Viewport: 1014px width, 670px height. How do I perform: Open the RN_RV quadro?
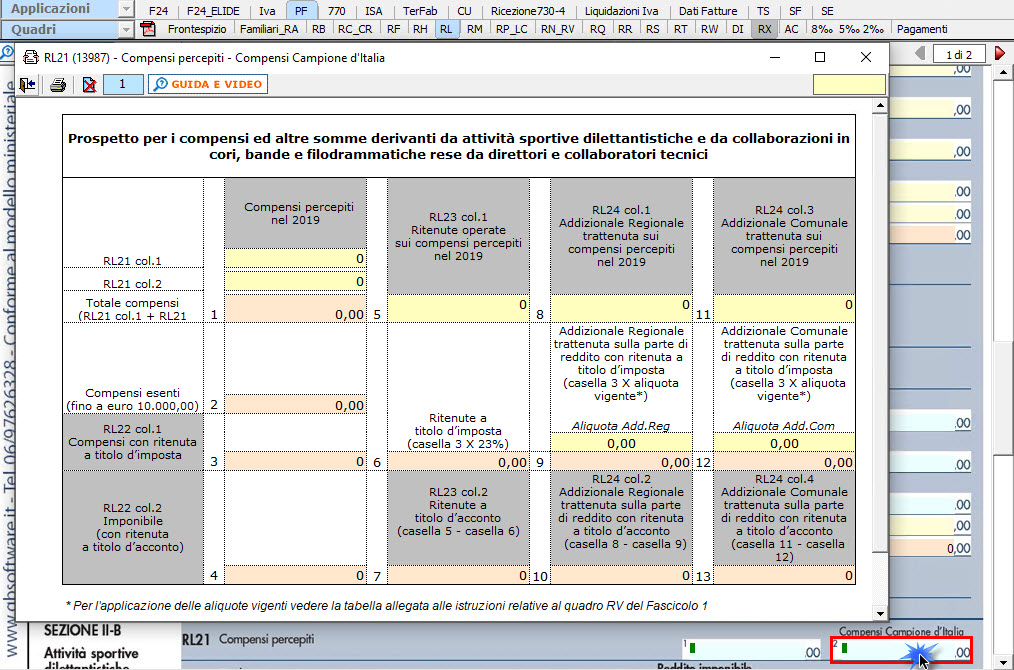pyautogui.click(x=557, y=29)
